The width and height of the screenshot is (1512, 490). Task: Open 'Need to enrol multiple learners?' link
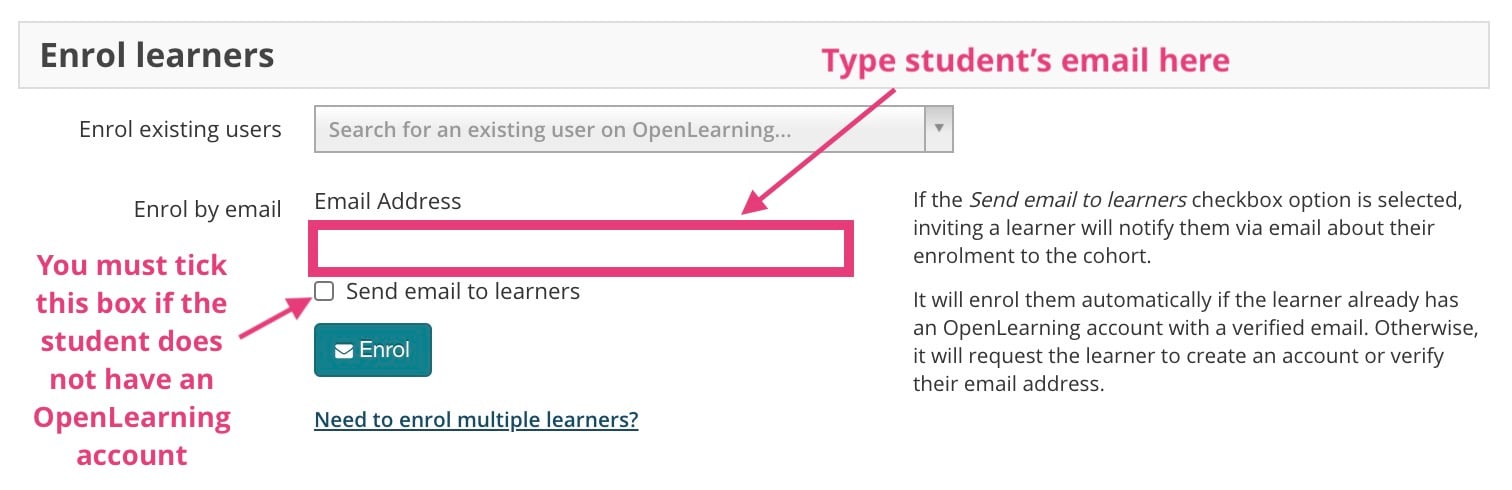pos(476,419)
